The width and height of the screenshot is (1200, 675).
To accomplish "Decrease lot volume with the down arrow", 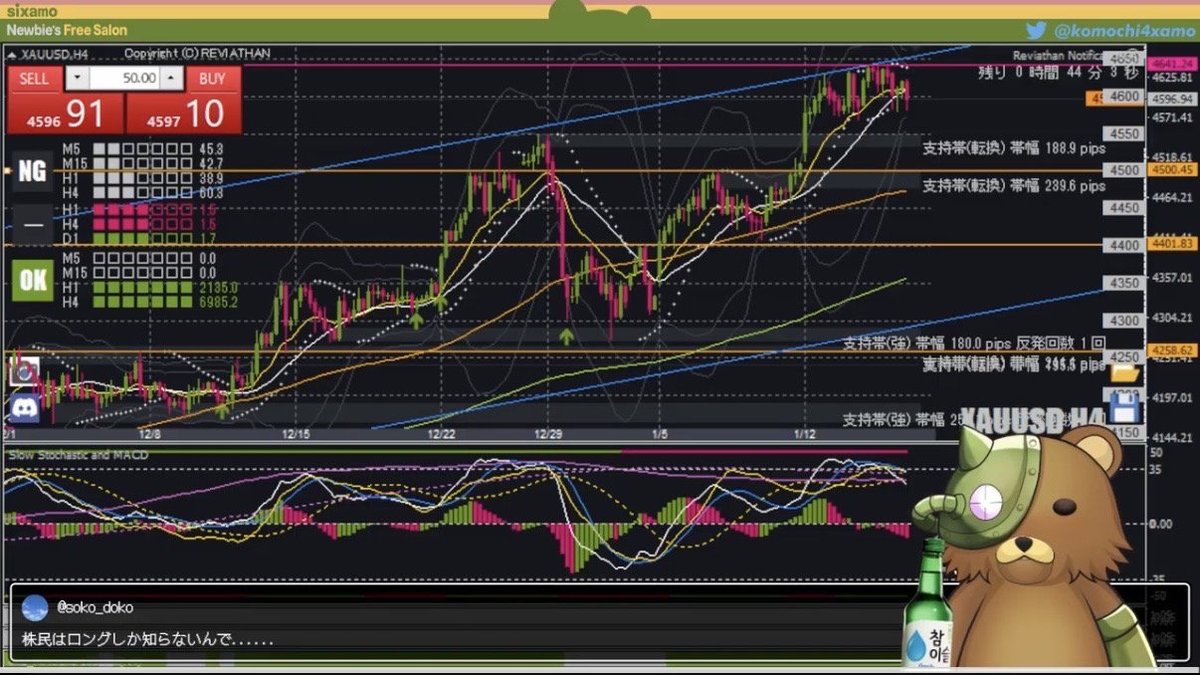I will click(x=77, y=78).
